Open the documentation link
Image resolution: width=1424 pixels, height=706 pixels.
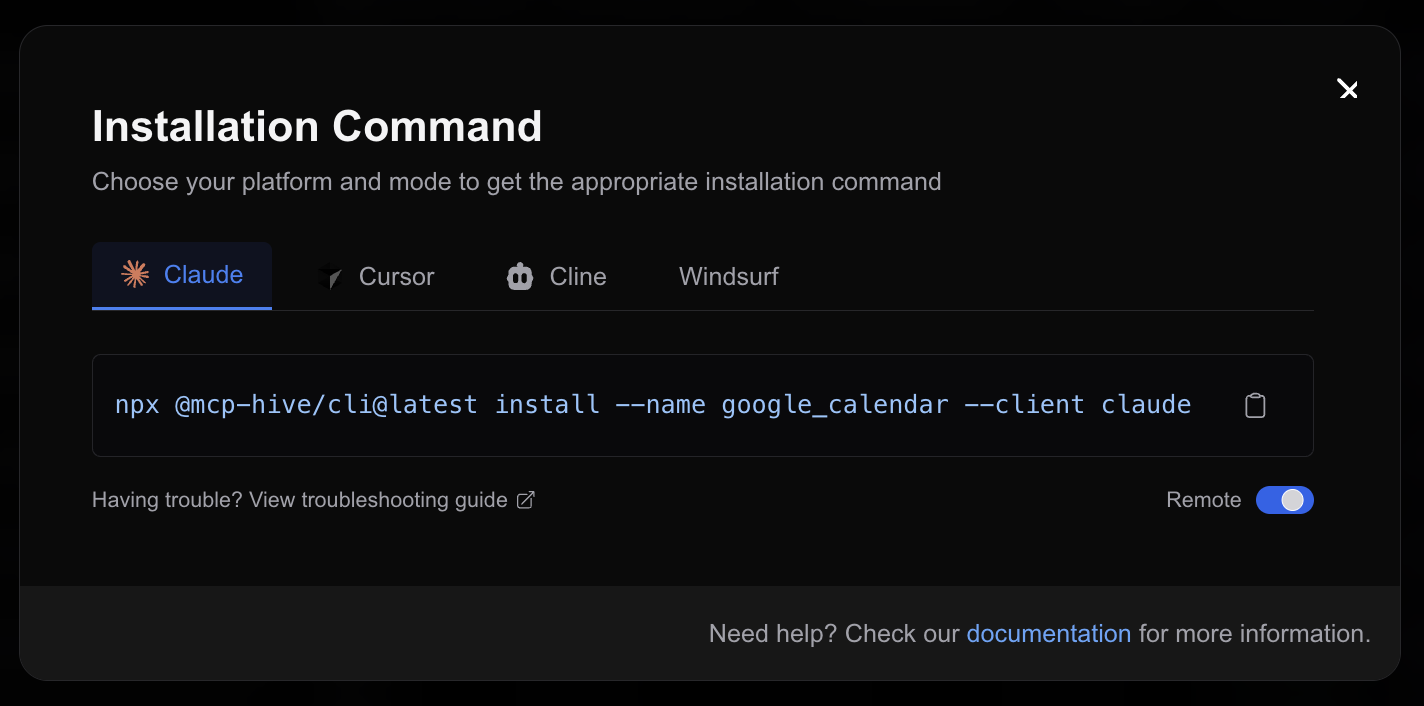click(1048, 633)
